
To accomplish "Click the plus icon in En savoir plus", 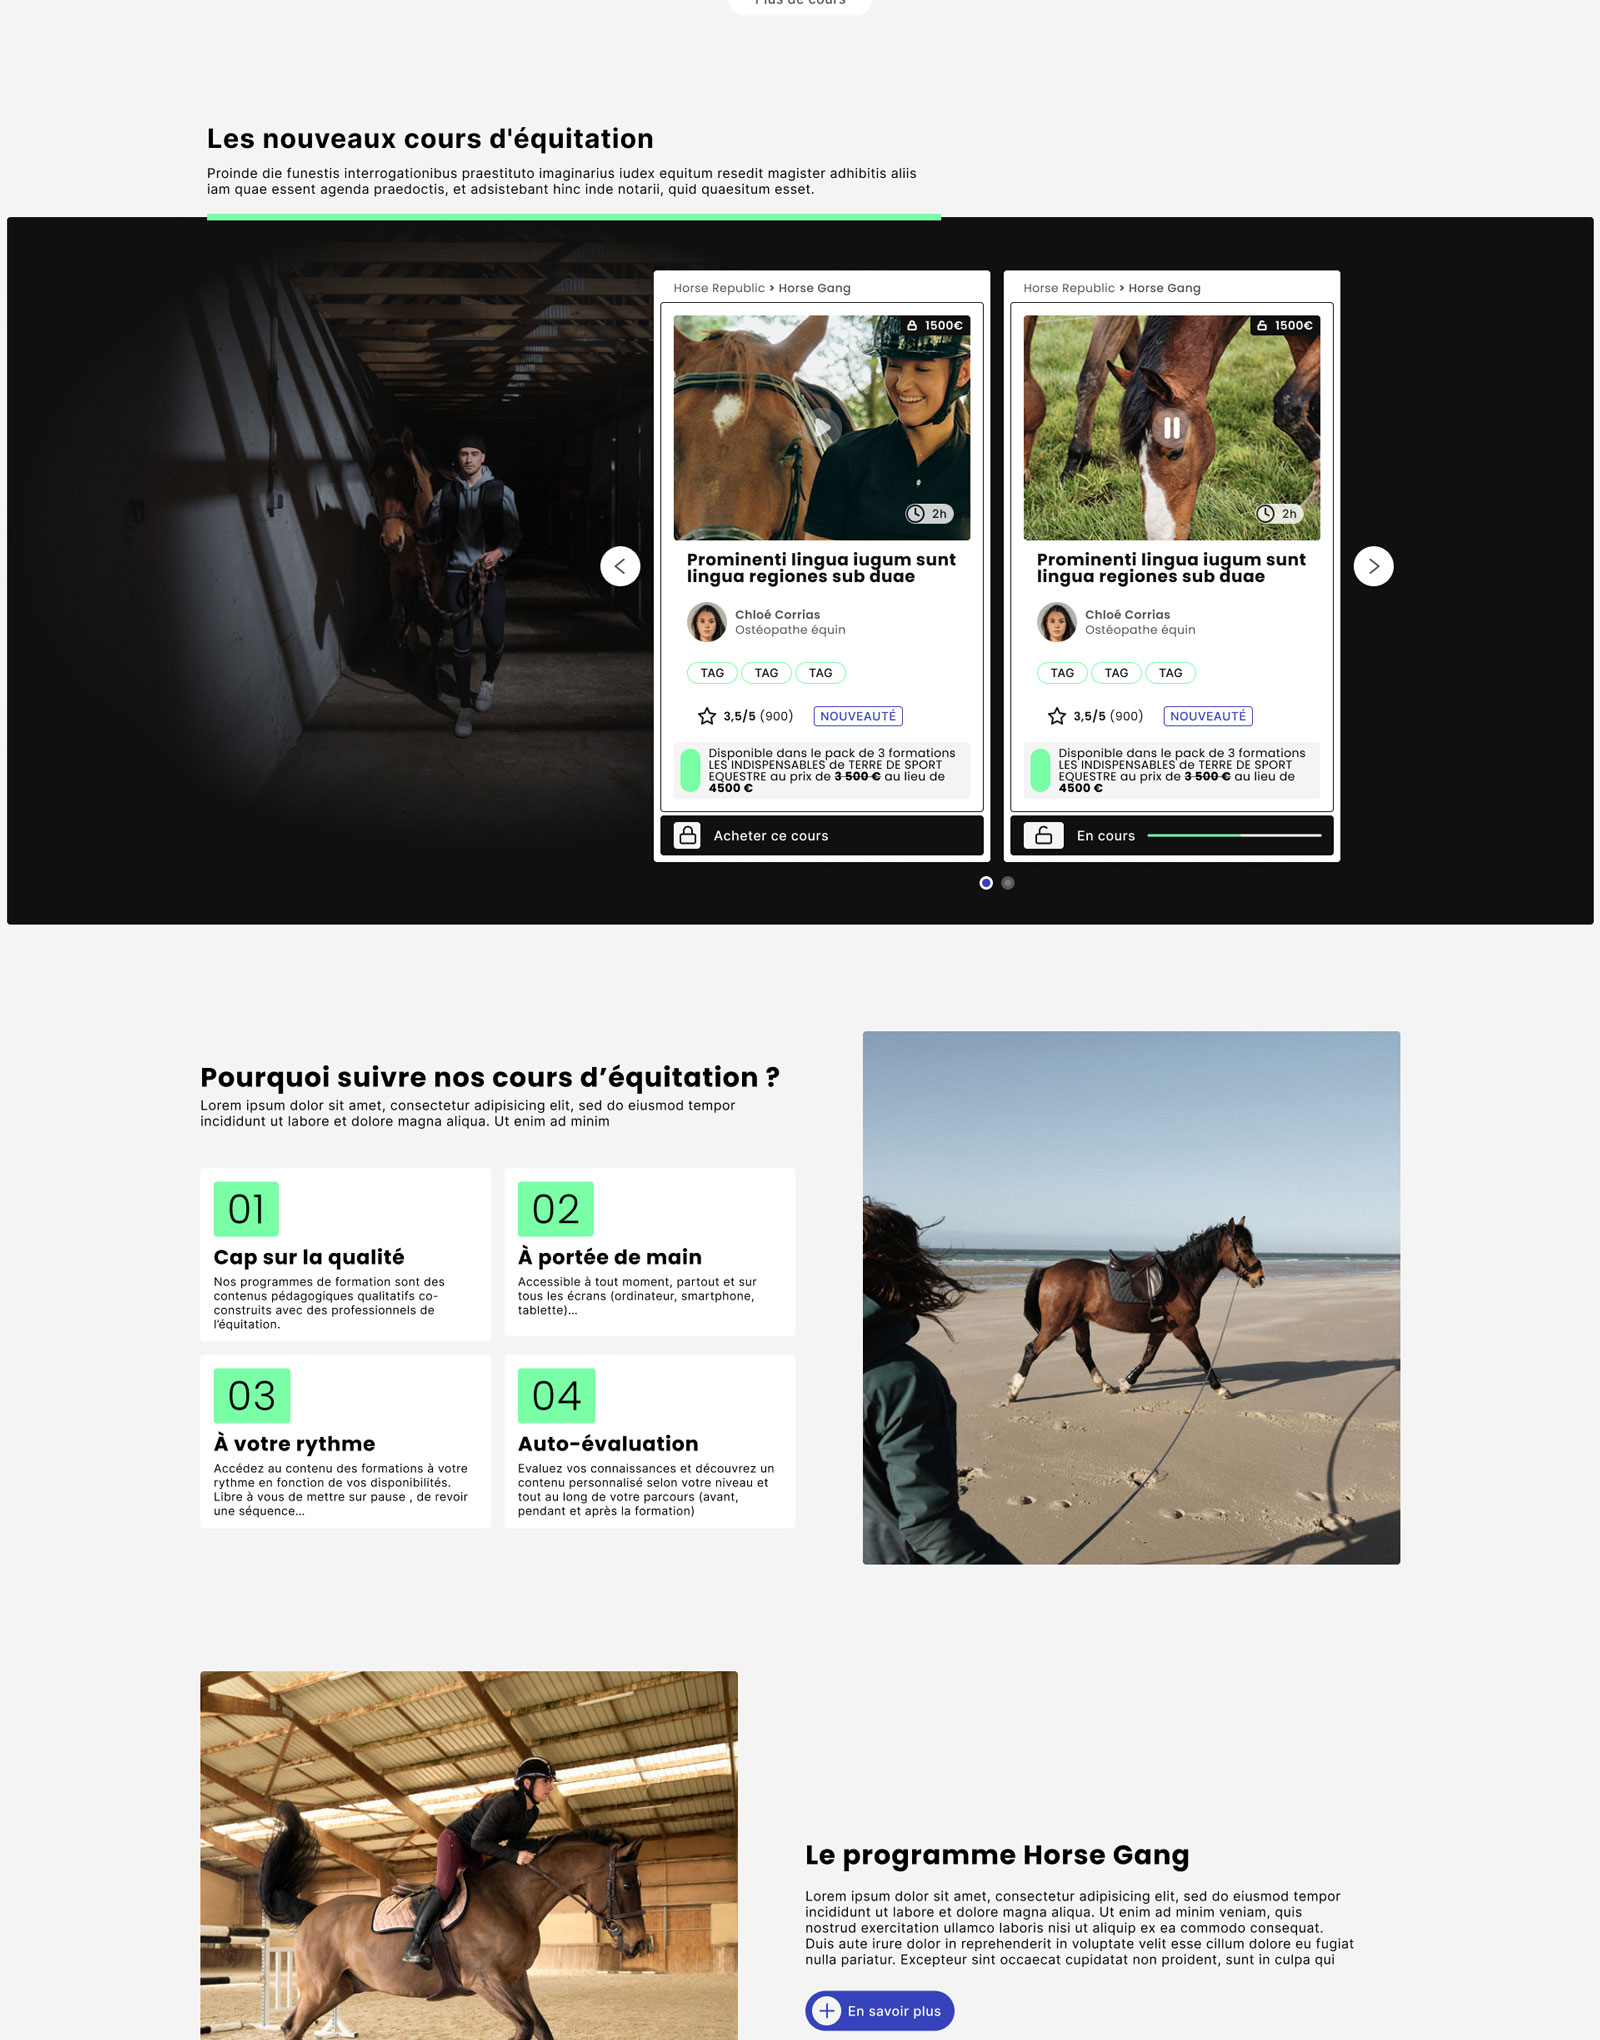I will (826, 2010).
